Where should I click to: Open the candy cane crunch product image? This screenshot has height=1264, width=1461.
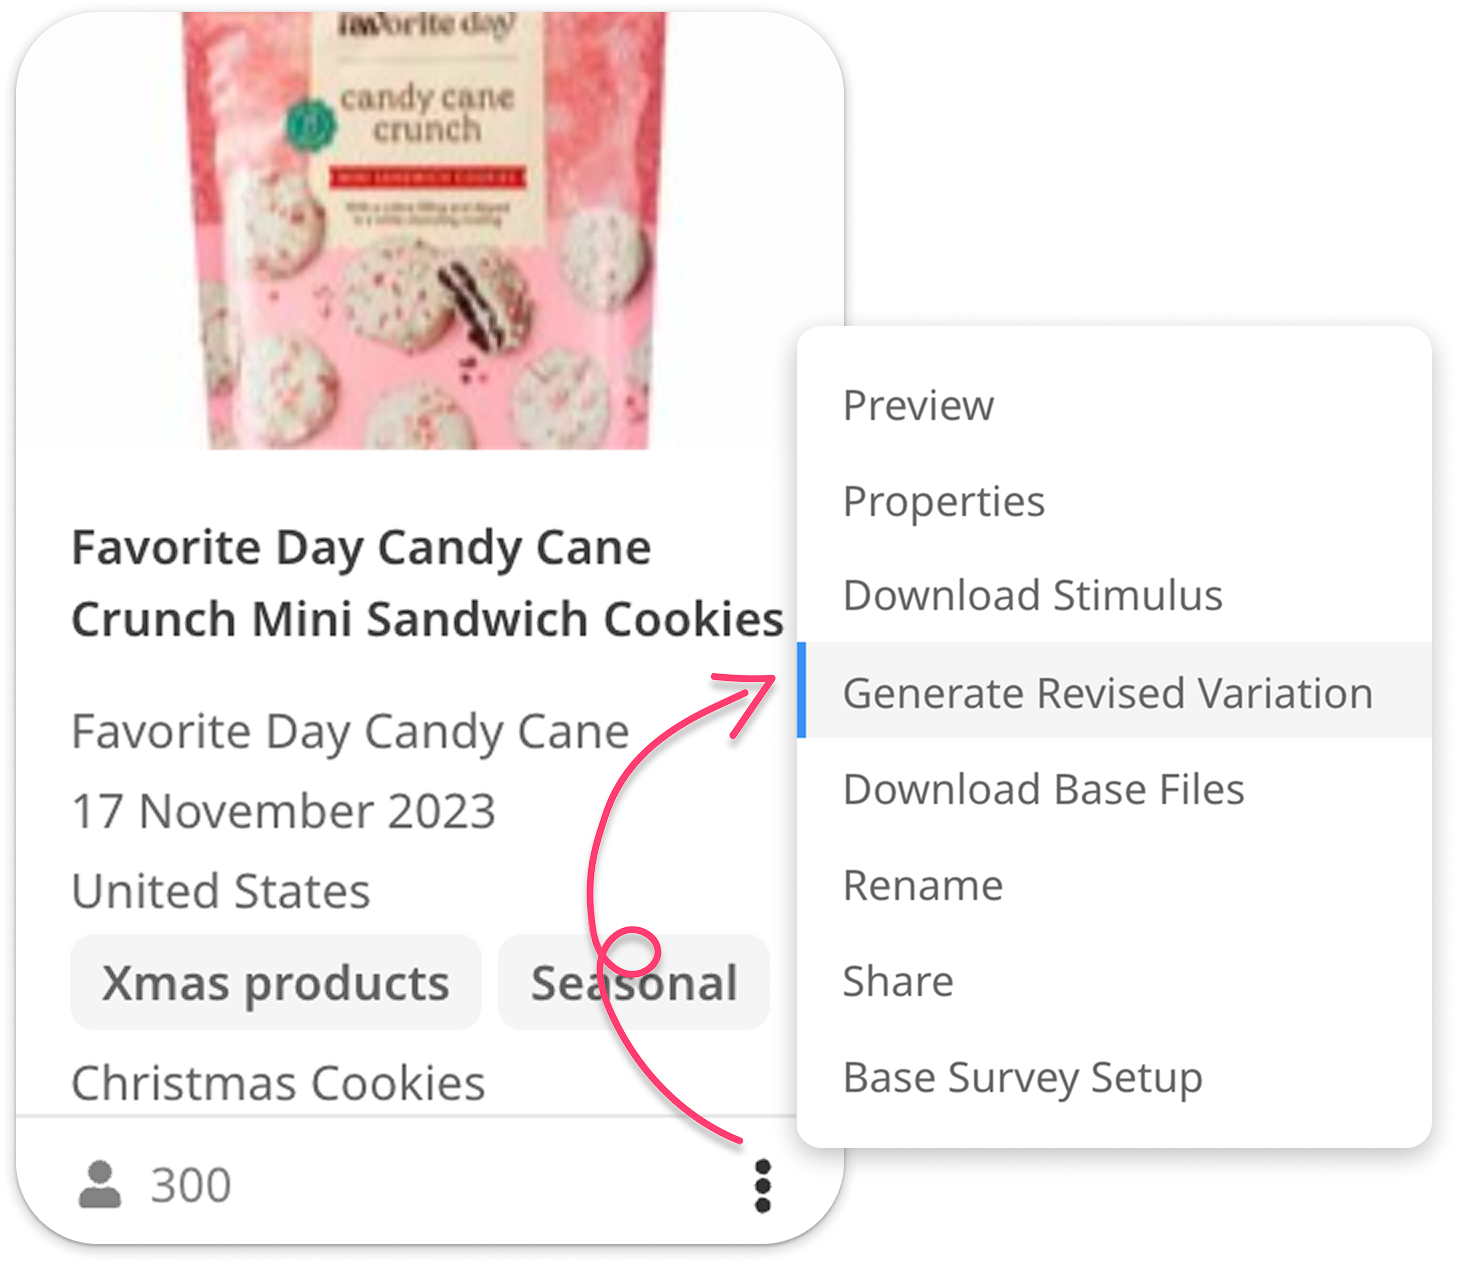(426, 230)
